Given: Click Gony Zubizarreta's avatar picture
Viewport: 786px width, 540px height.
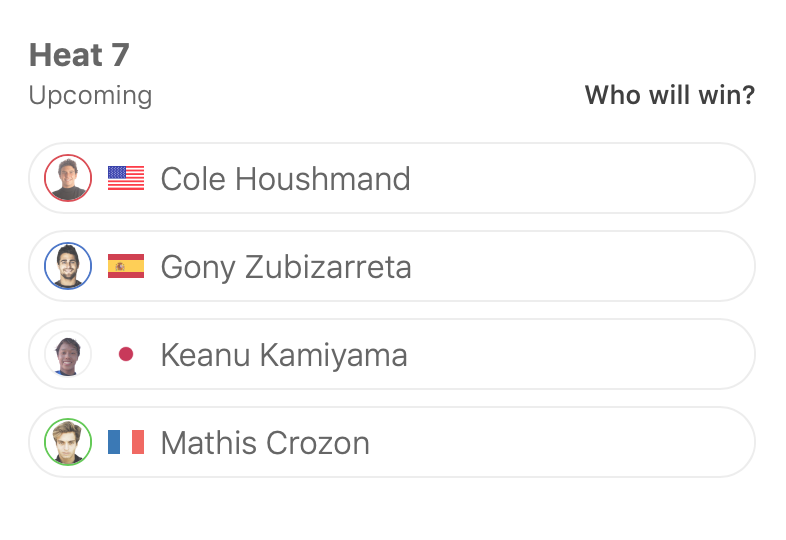Looking at the screenshot, I should coord(68,266).
